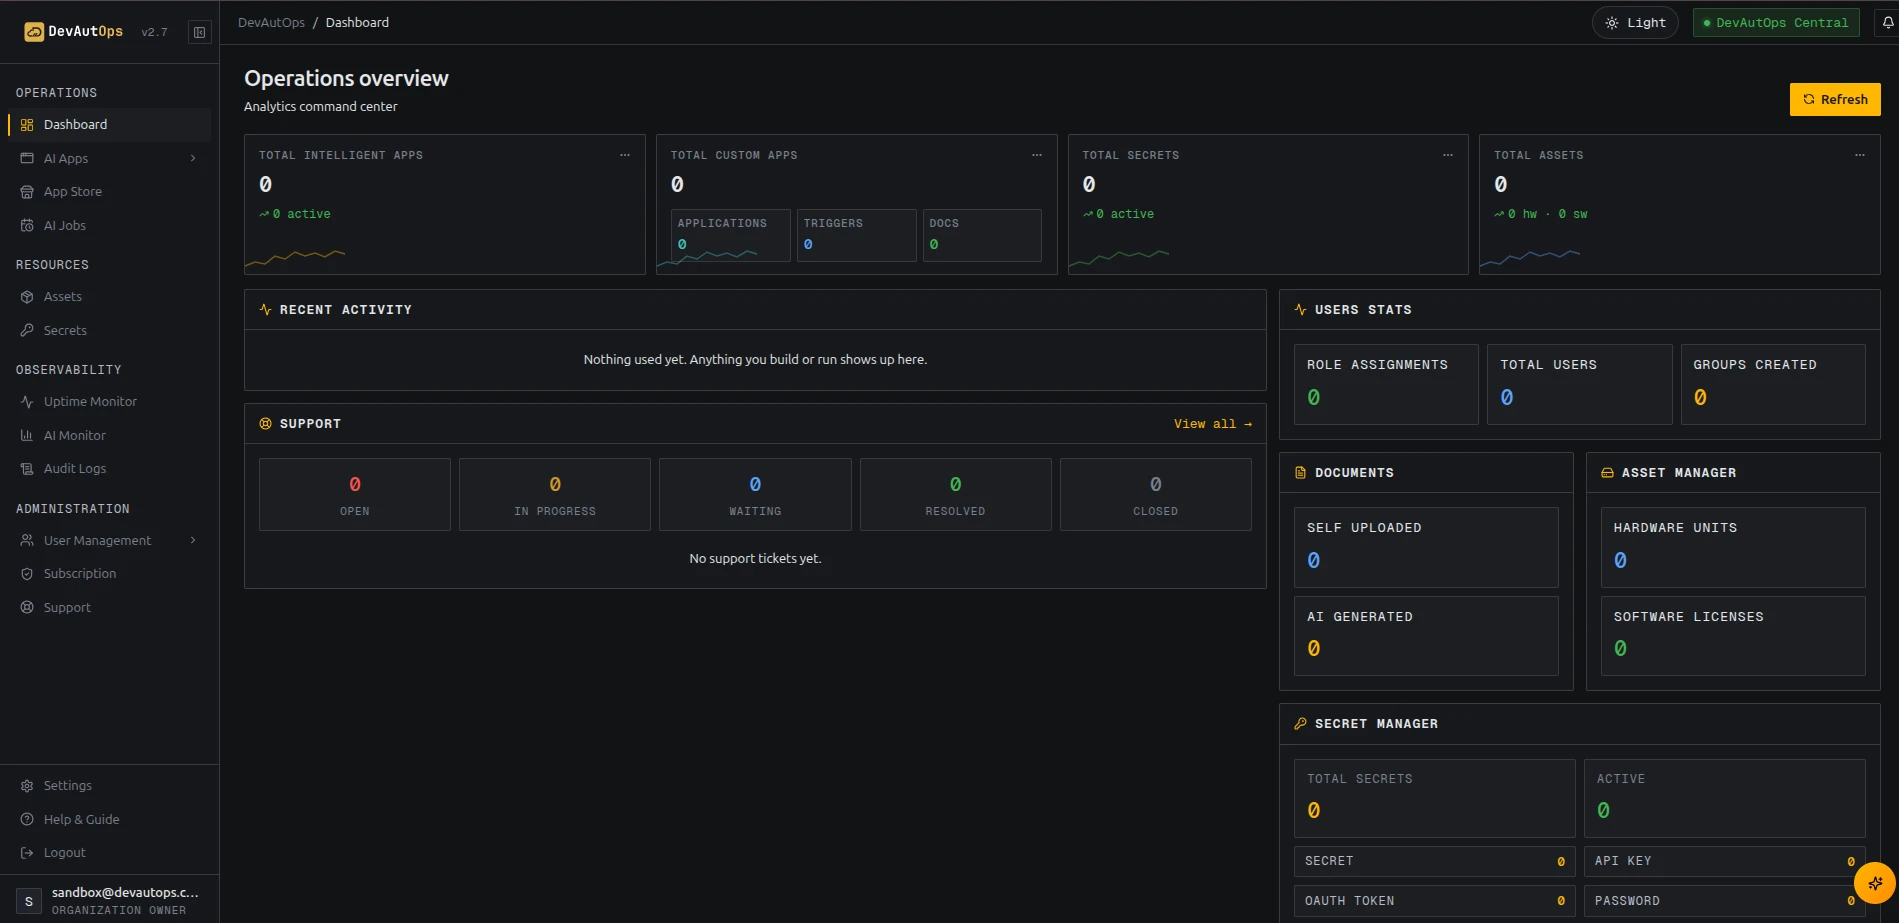Click View all support tickets link
The image size is (1899, 923).
pyautogui.click(x=1212, y=424)
